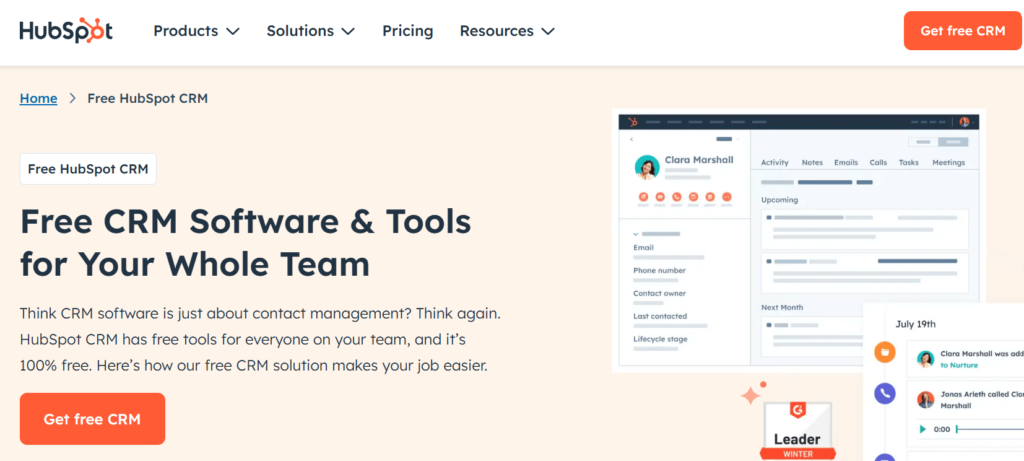Click the Free CRM Software & Tools heading
The image size is (1024, 461).
[x=246, y=243]
